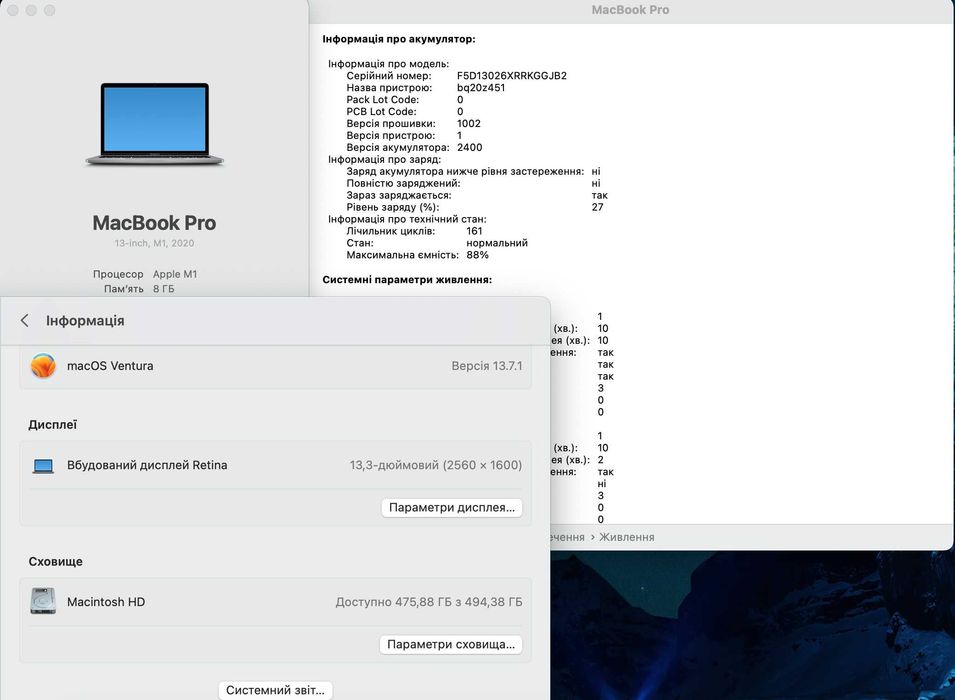
Task: Click the Живлення breadcrumb in report window
Action: tap(627, 537)
